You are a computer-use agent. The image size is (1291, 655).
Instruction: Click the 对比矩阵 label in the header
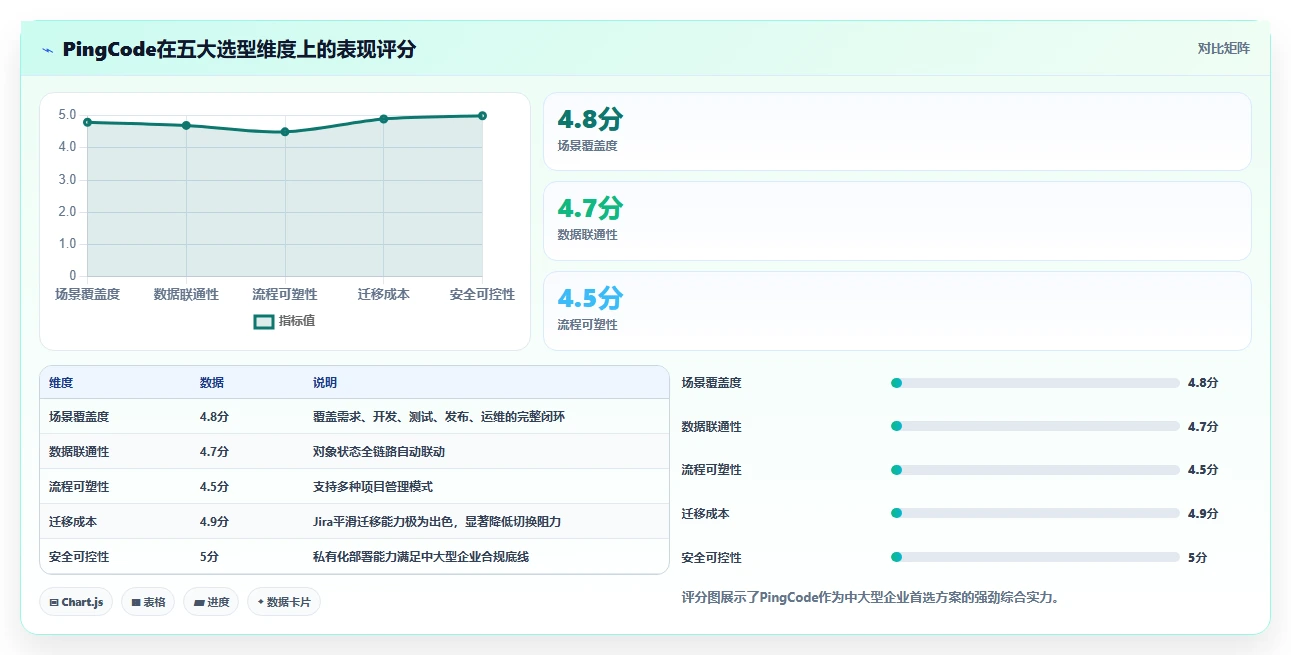pyautogui.click(x=1223, y=48)
